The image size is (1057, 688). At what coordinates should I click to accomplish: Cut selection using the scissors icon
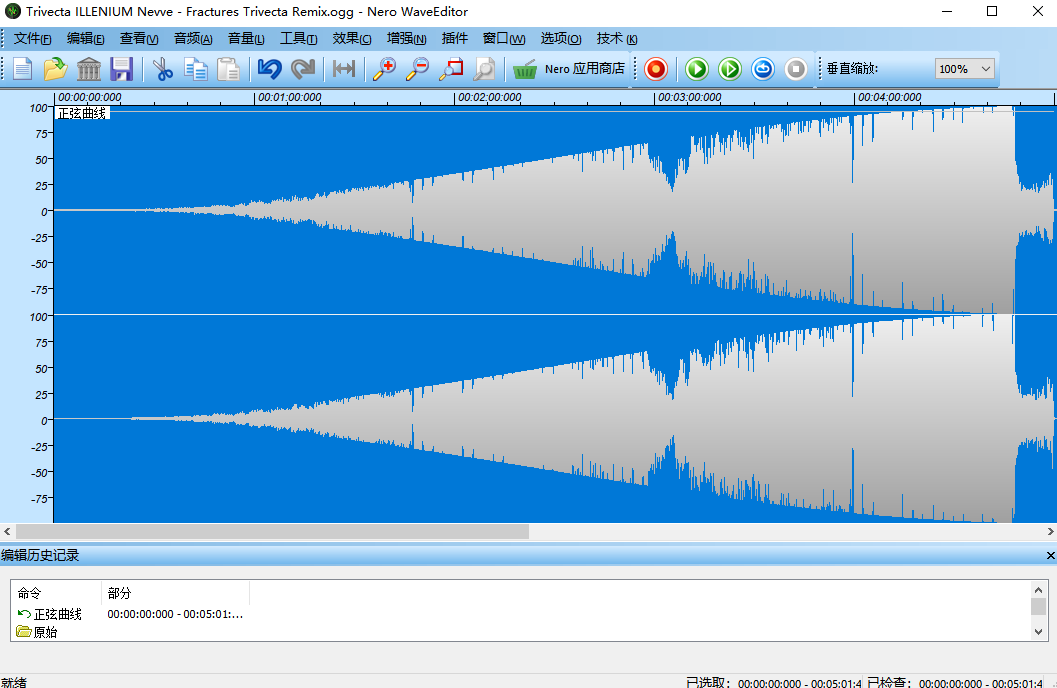tap(162, 69)
